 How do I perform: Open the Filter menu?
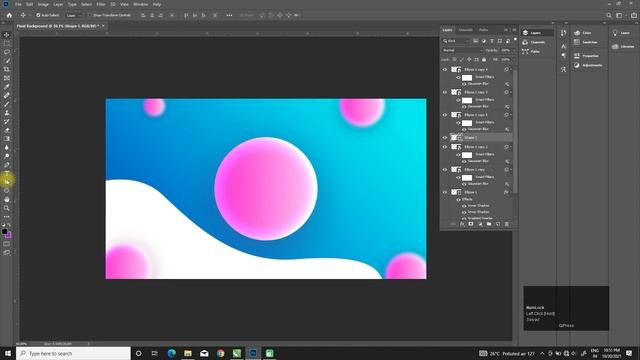101,4
